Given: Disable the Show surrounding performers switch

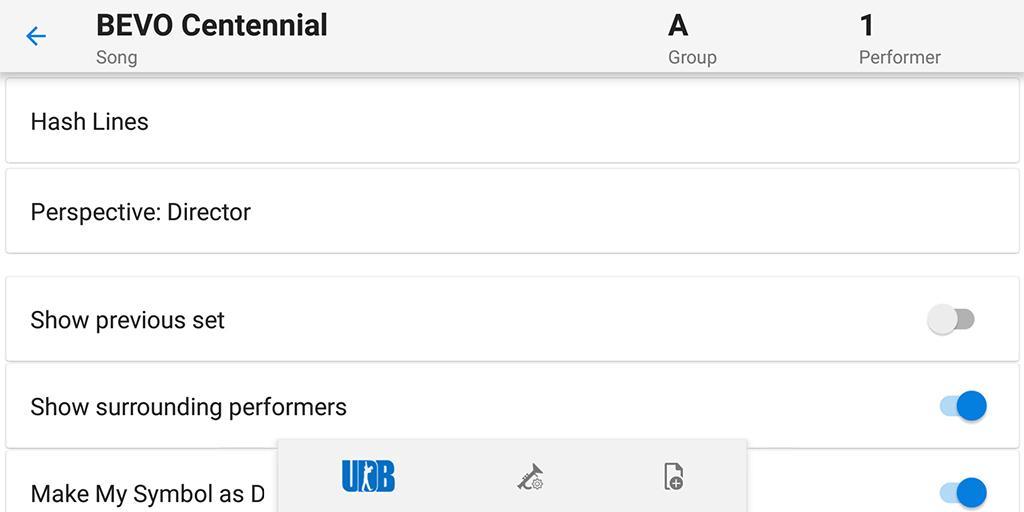Looking at the screenshot, I should click(x=963, y=406).
